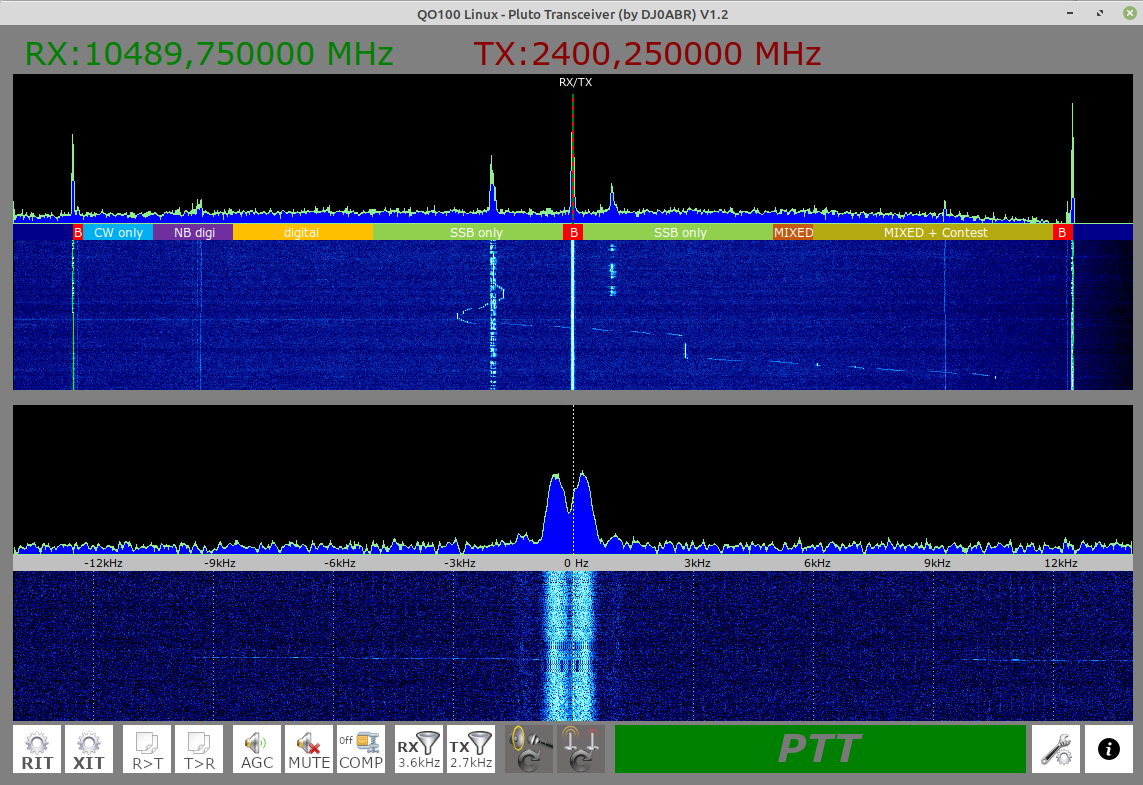This screenshot has width=1143, height=785.
Task: Click the CW only band segment
Action: (118, 232)
